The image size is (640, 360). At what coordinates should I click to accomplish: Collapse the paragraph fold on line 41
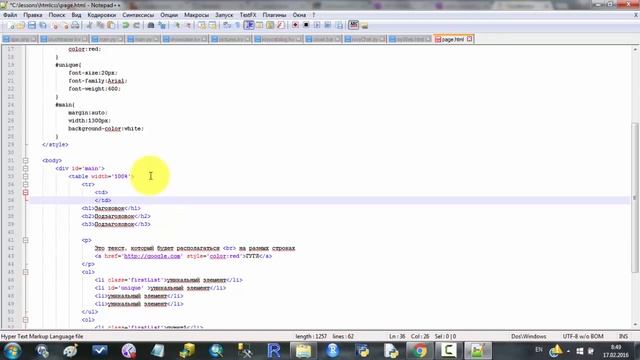click(x=25, y=240)
